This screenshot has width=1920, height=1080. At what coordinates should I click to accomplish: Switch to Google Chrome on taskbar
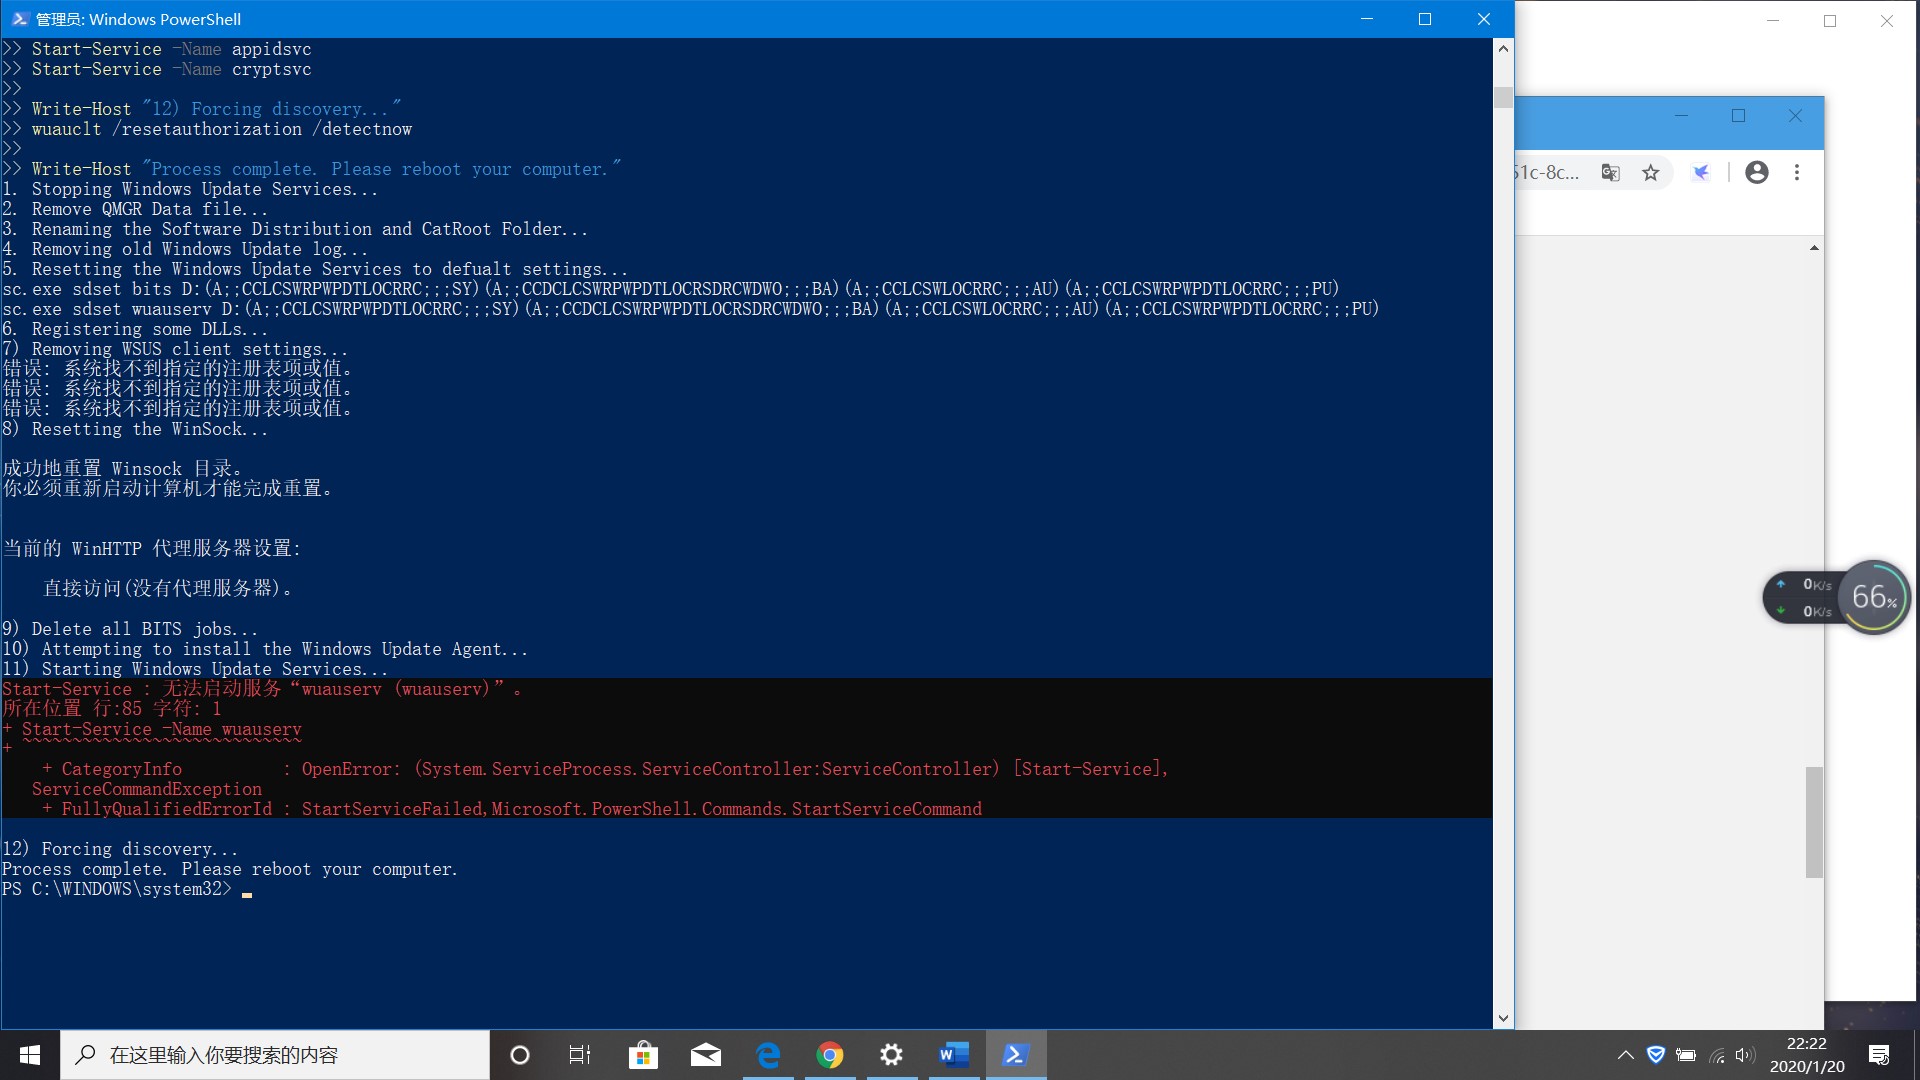tap(830, 1055)
